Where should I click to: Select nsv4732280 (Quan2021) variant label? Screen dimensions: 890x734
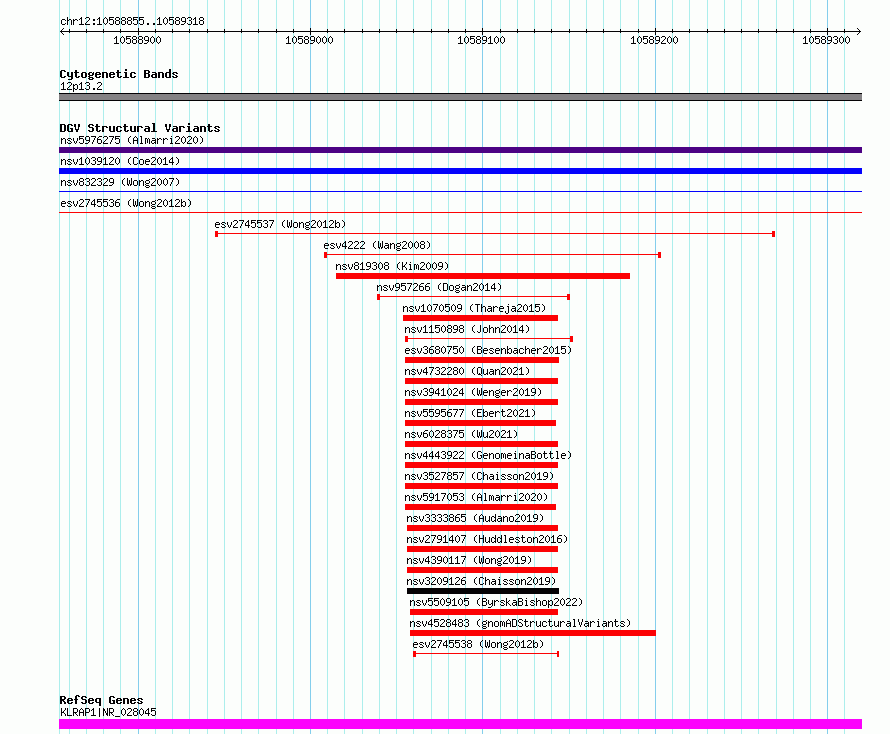tap(467, 371)
